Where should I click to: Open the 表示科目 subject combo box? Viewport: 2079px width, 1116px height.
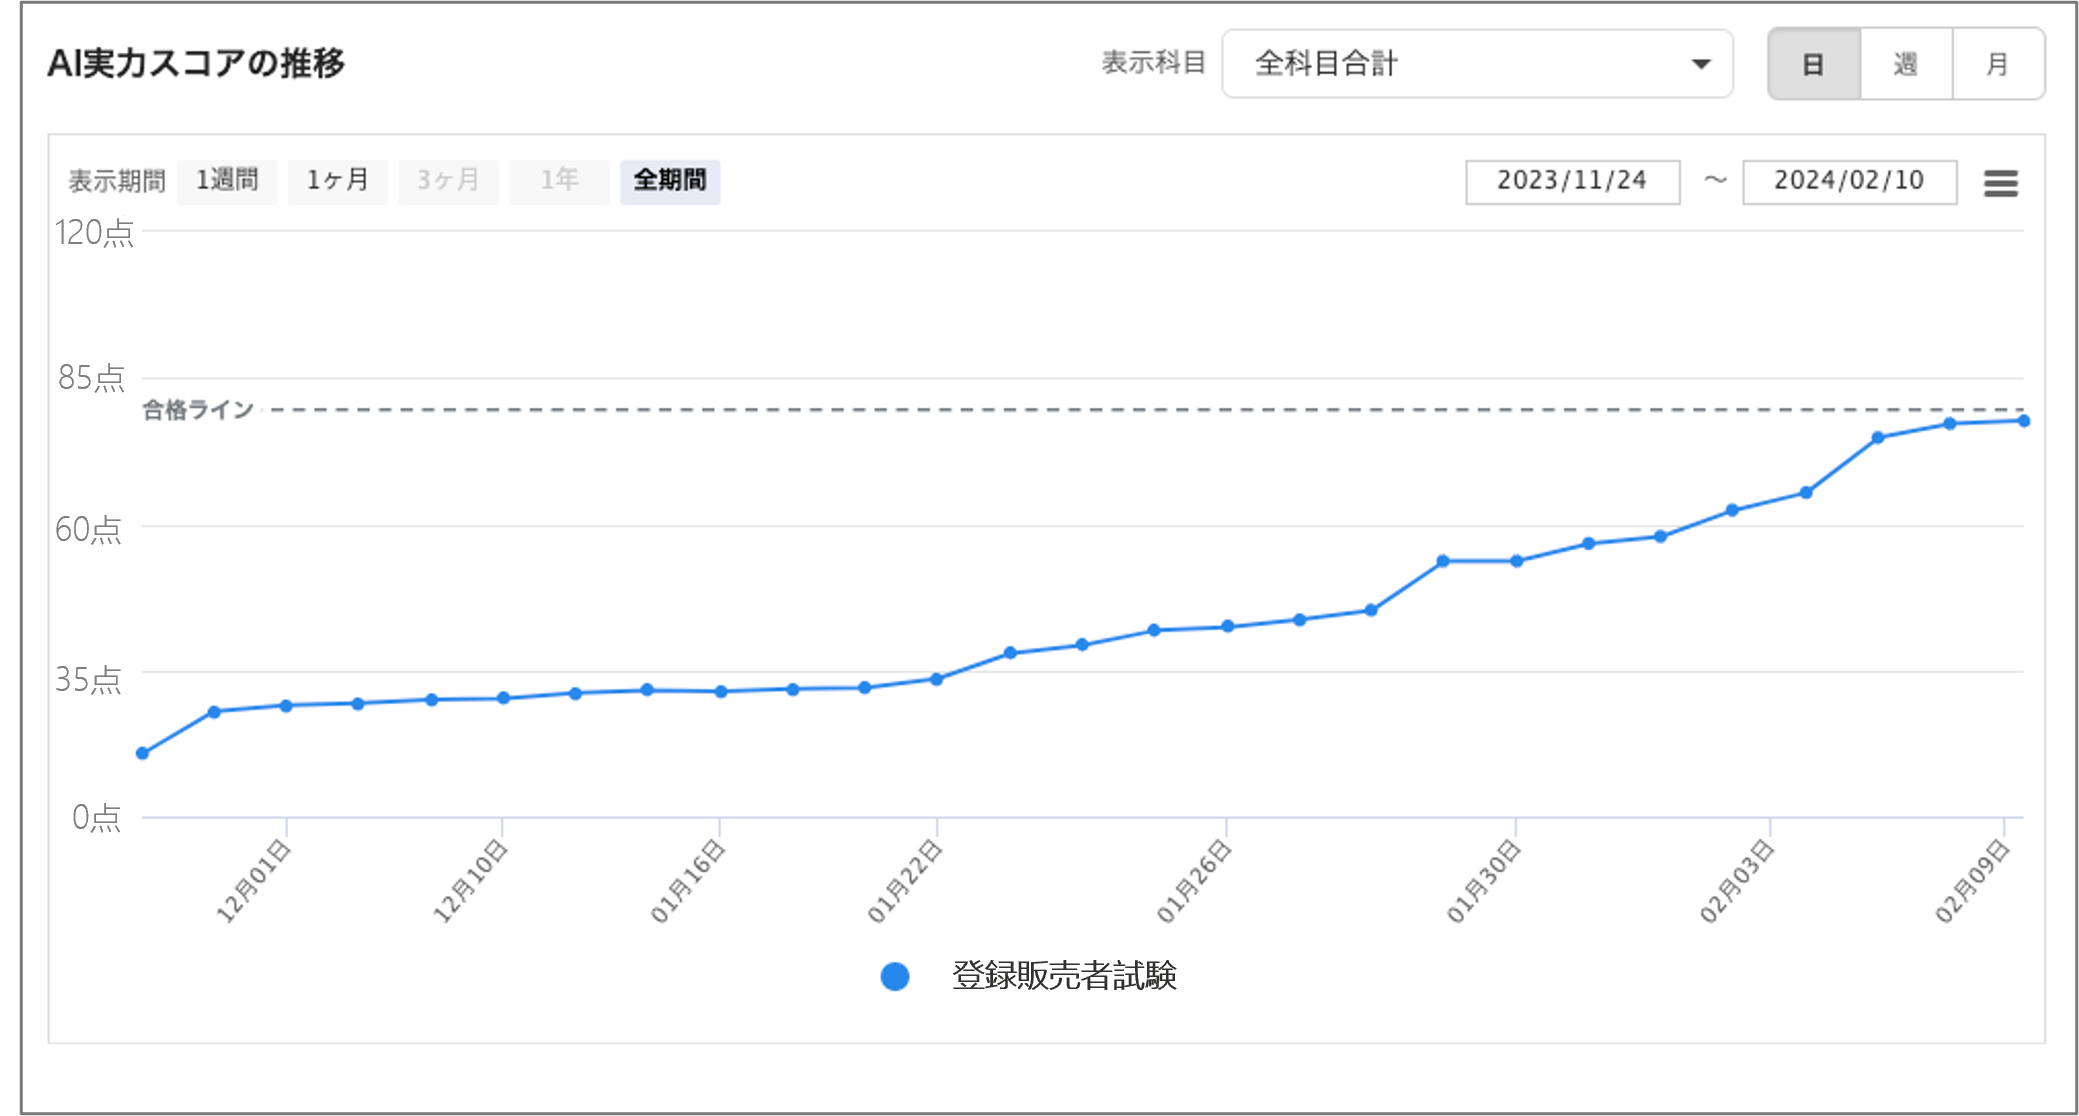point(1476,64)
